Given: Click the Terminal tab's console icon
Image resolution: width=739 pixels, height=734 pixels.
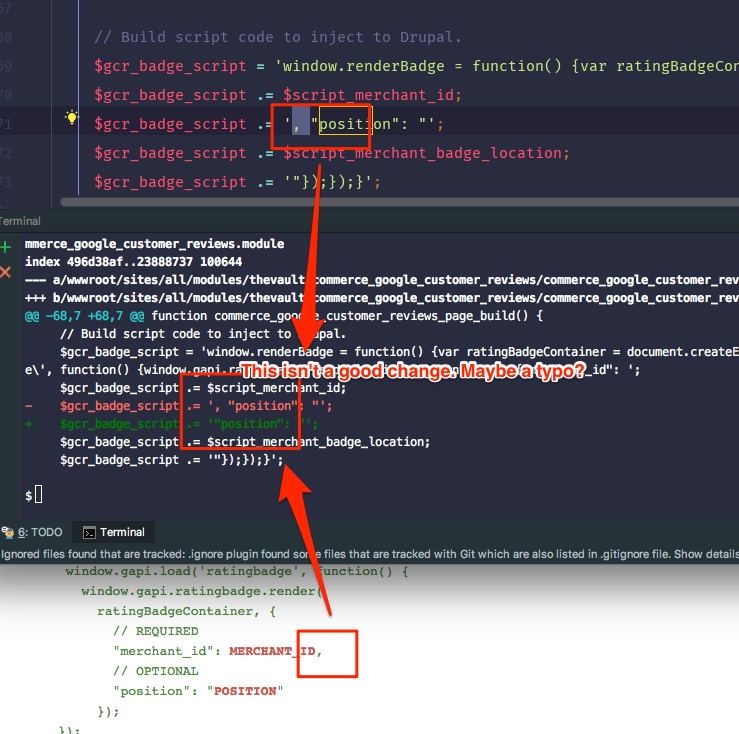Looking at the screenshot, I should click(90, 533).
